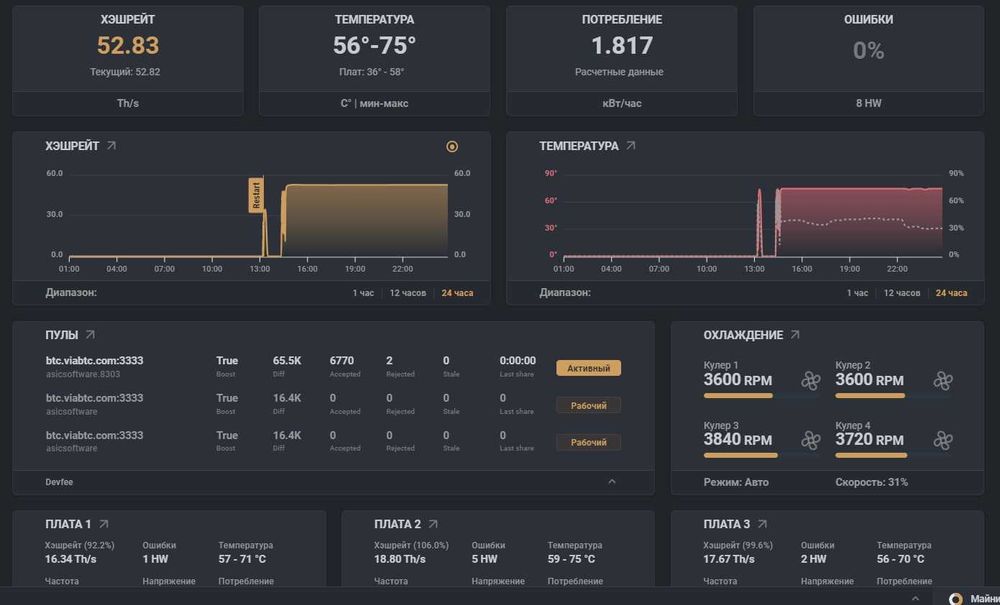This screenshot has height=605, width=1000.
Task: Click the Кулер 2 fan icon
Action: [943, 381]
